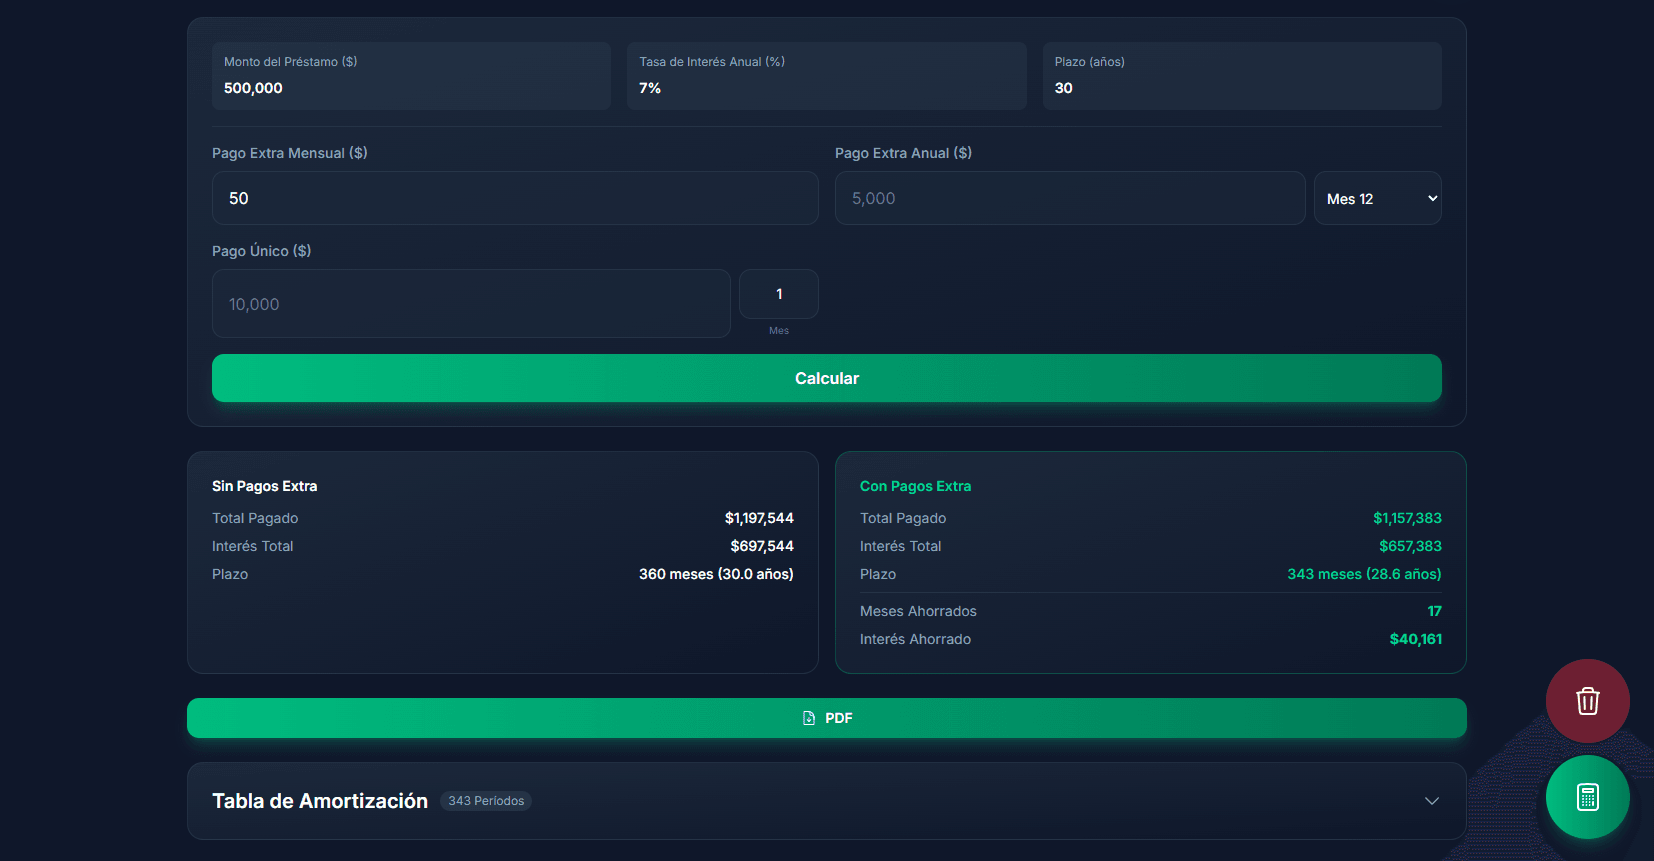Click the Monto del Préstamo value 500,000

253,88
